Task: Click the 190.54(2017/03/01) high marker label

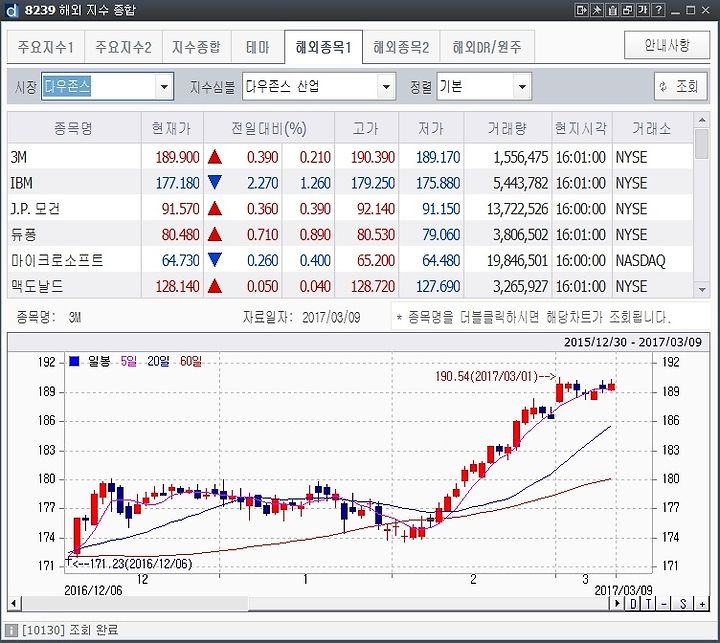Action: click(495, 376)
